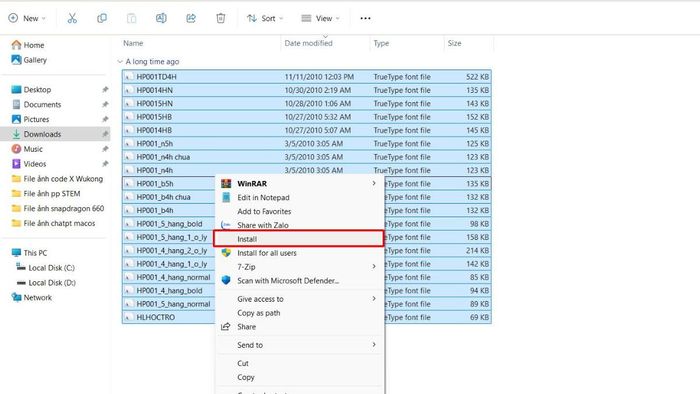700x394 pixels.
Task: Choose Share in the context menu
Action: point(300,327)
